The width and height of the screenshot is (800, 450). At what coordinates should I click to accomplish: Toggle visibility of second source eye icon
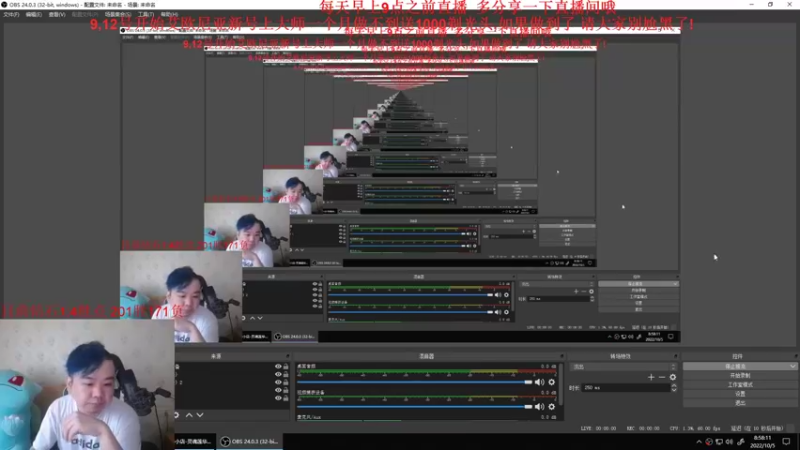278,374
